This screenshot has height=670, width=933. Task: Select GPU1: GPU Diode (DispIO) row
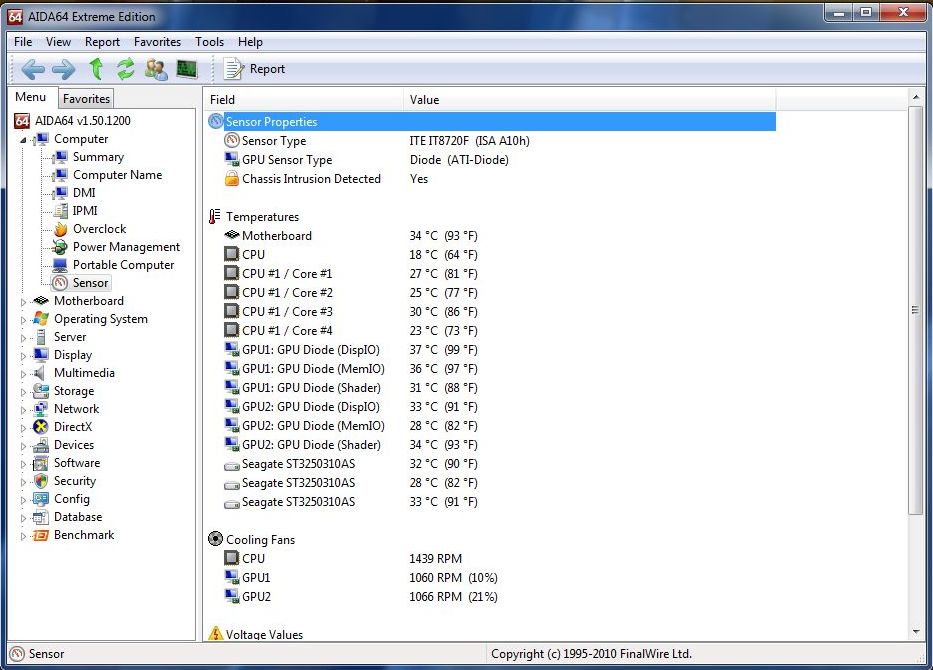click(x=491, y=350)
